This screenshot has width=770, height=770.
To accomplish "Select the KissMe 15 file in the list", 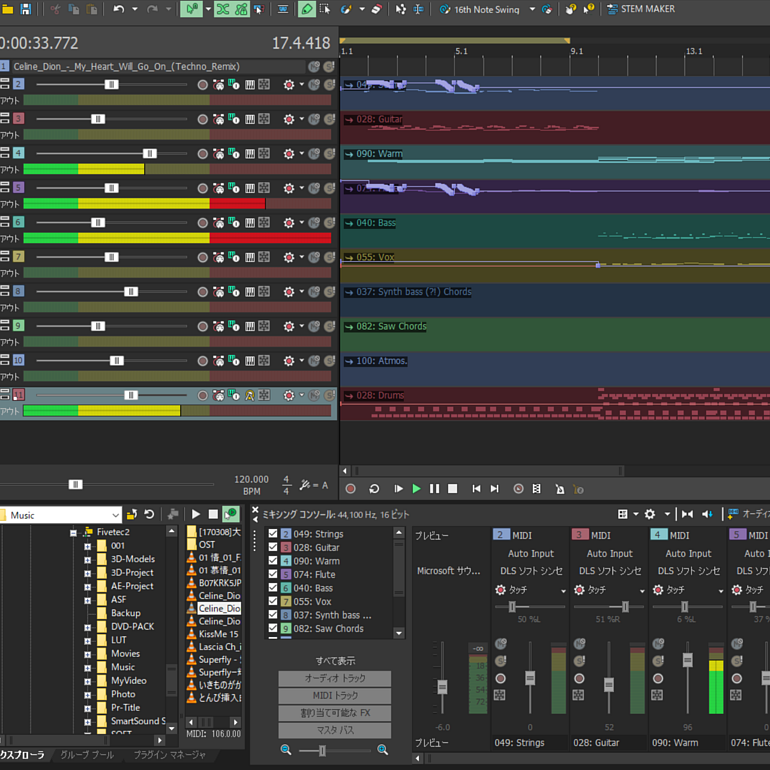I will 214,634.
